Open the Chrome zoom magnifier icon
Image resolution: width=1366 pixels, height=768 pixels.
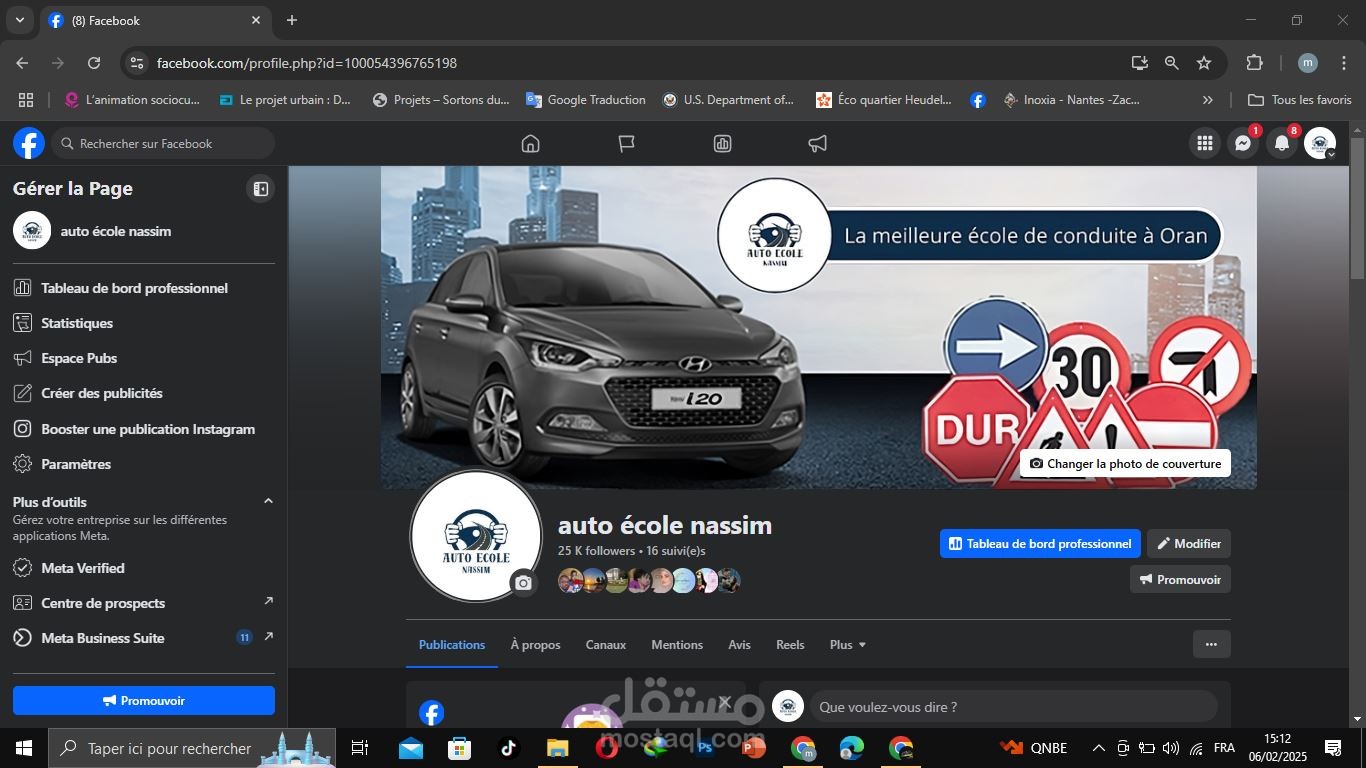(x=1171, y=63)
